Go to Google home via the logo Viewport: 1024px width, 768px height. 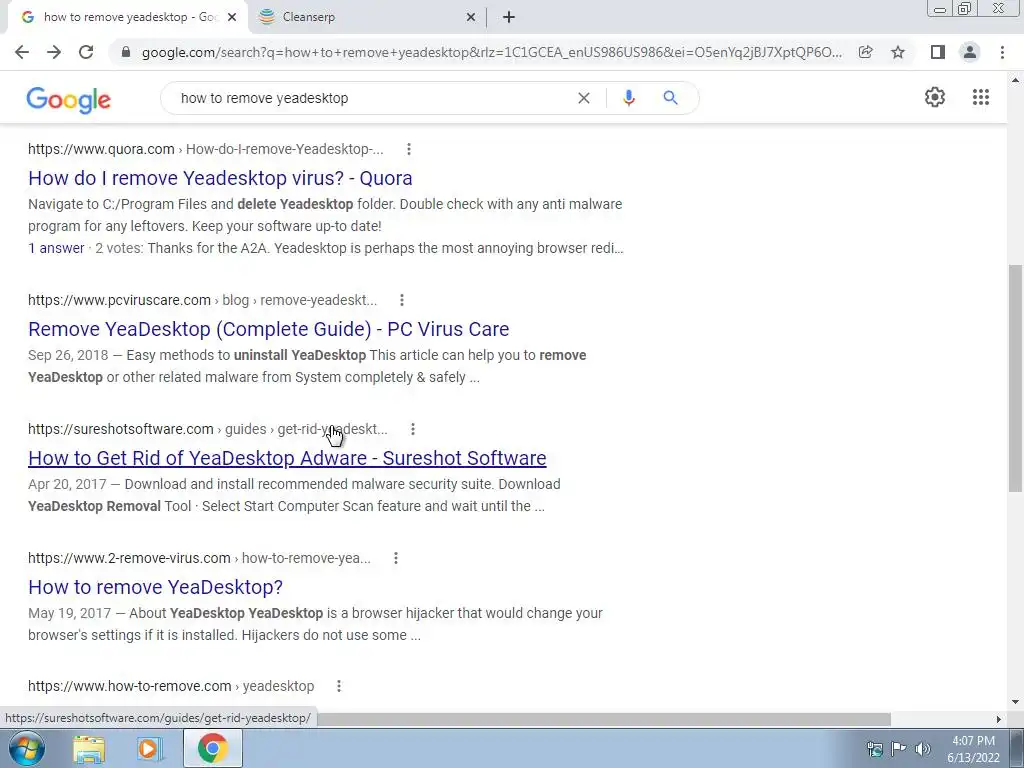pos(69,99)
